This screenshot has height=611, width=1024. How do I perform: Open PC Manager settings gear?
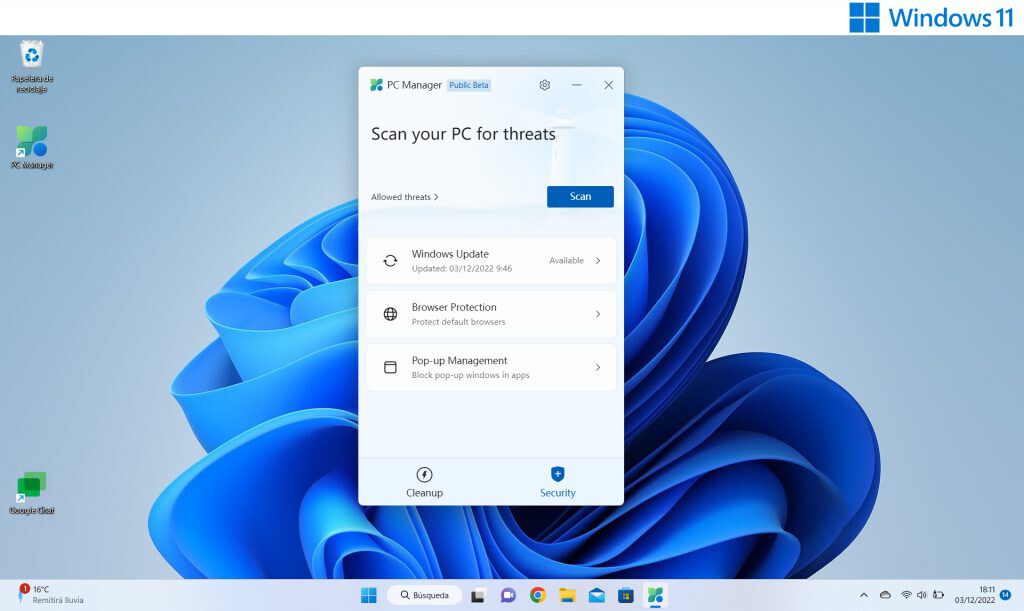[544, 85]
